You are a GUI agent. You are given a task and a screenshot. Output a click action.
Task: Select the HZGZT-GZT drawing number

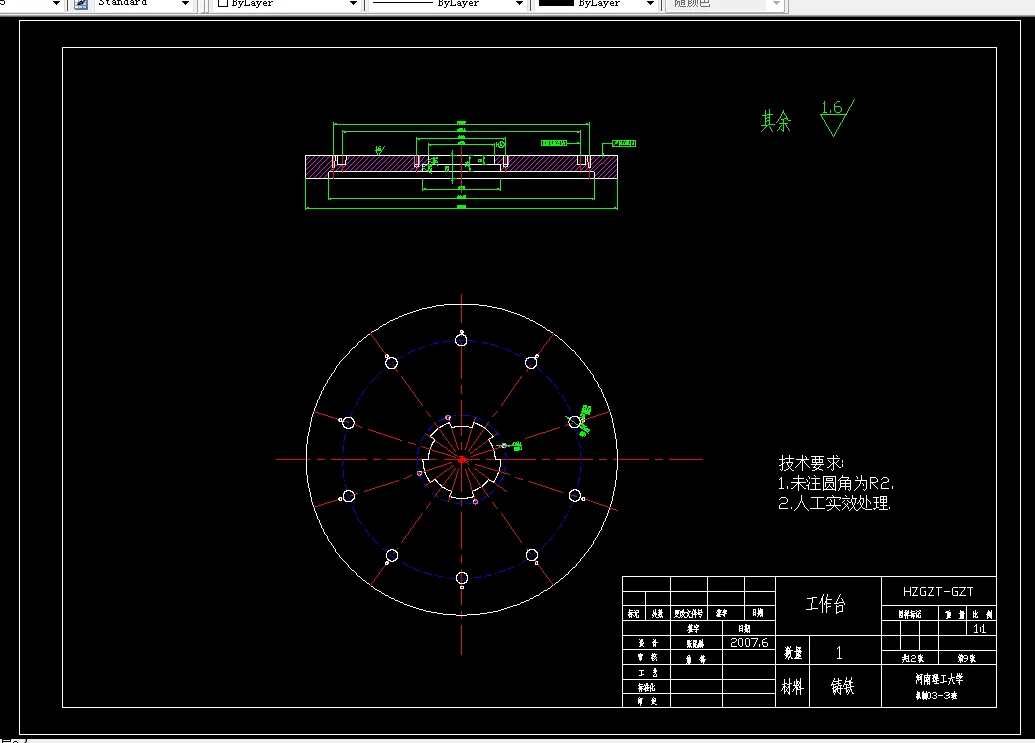pos(938,592)
